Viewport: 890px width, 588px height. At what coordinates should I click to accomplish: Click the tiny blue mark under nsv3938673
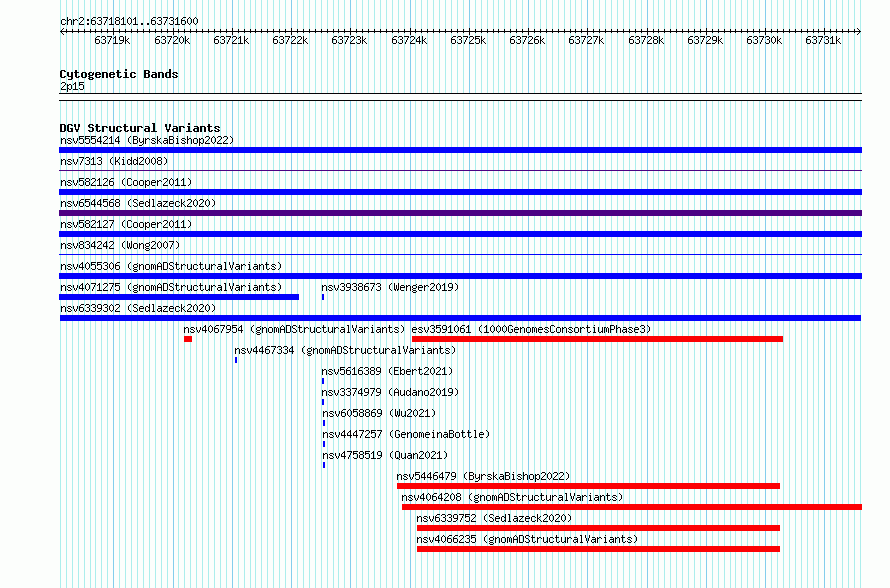(323, 297)
